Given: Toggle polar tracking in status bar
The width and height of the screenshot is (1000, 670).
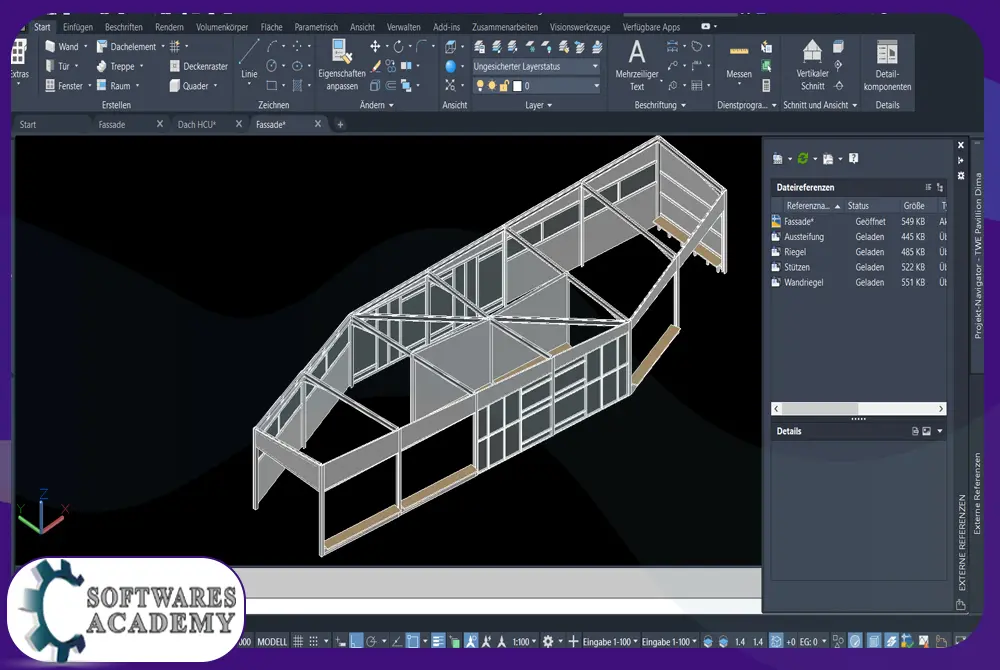Looking at the screenshot, I should click(371, 641).
